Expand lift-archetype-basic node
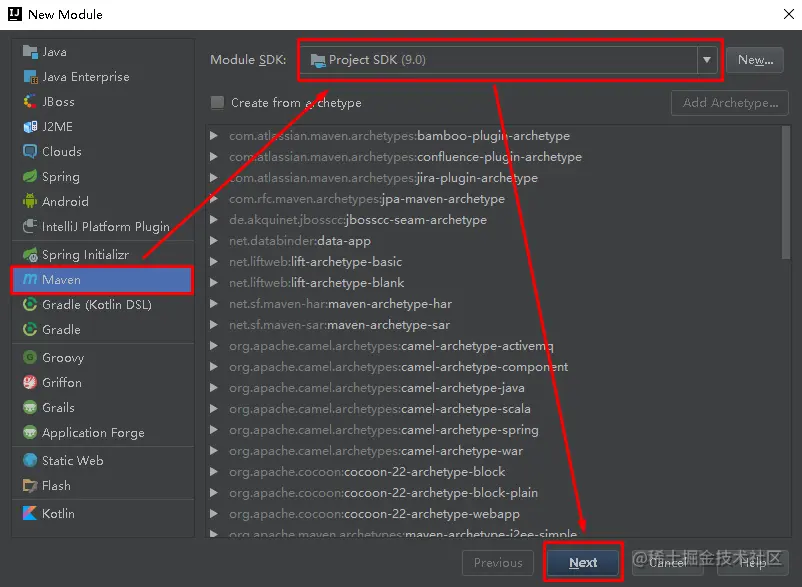Screen dimensions: 802x587 214,261
